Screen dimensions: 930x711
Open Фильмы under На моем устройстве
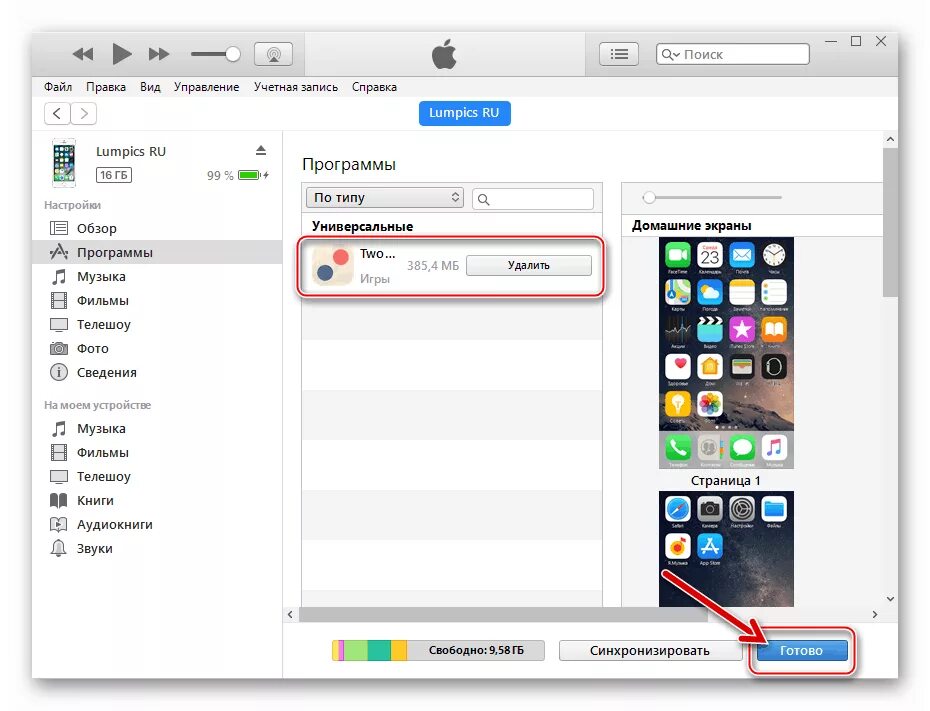coord(157,452)
